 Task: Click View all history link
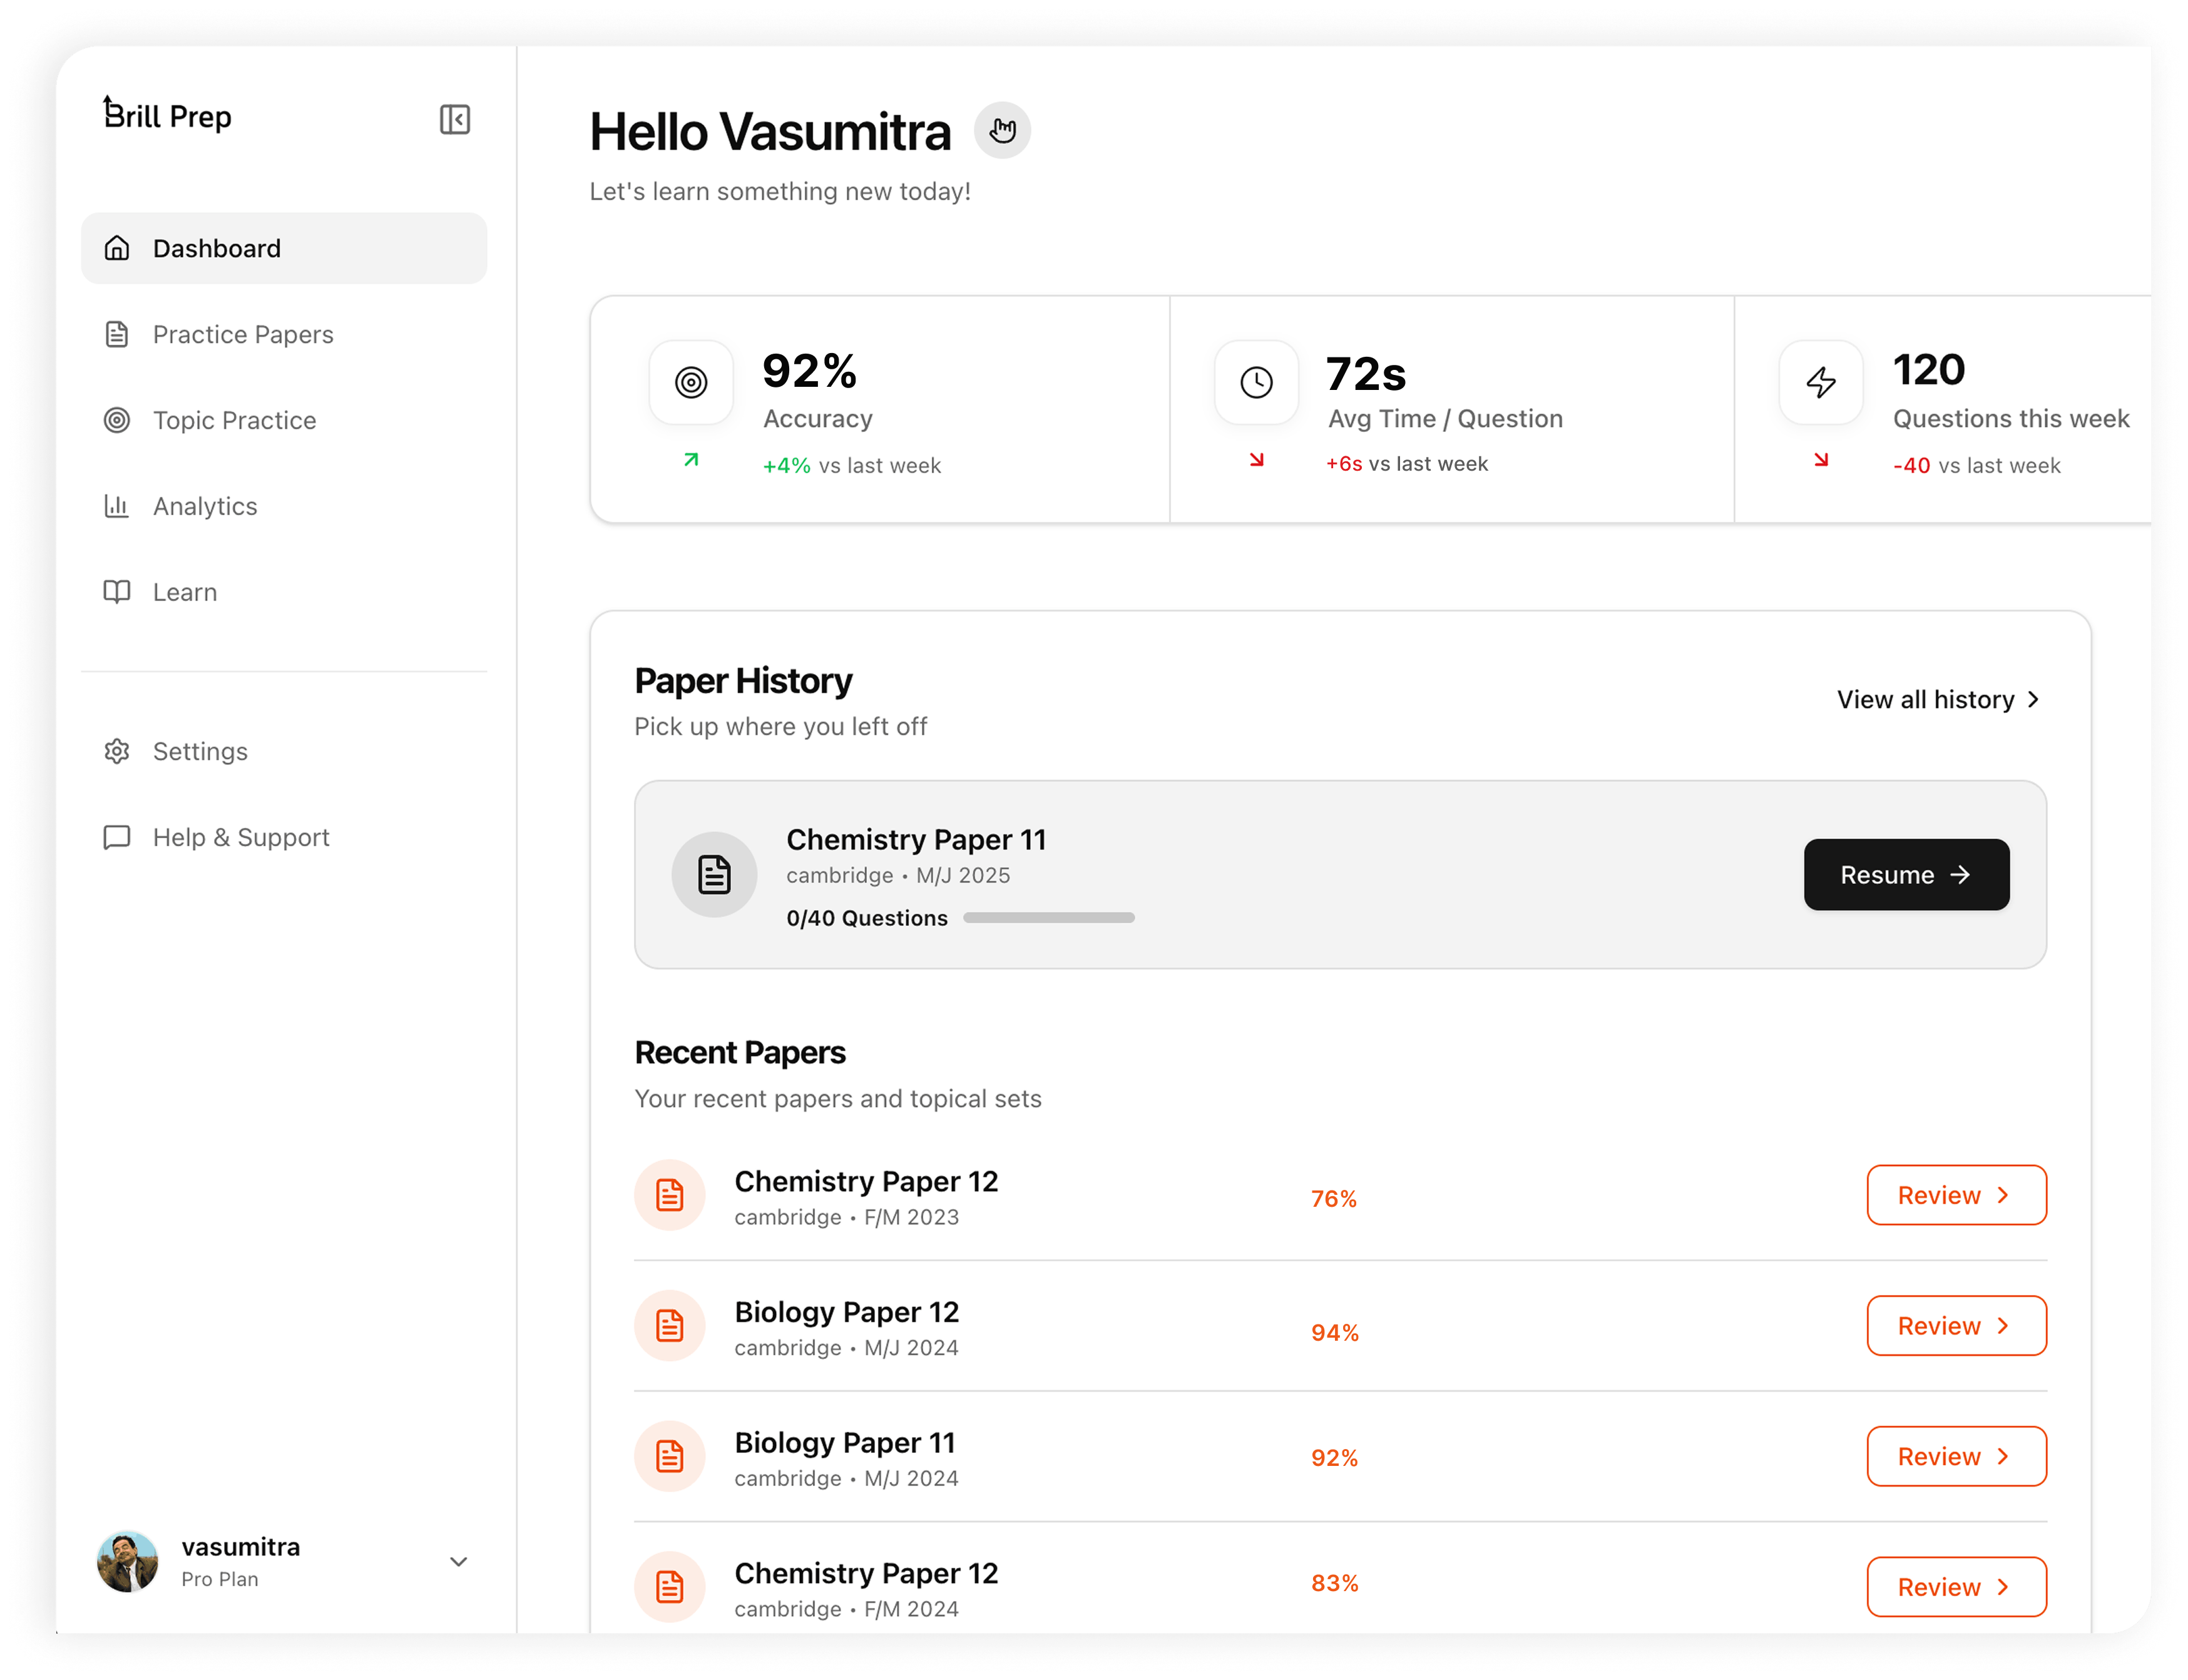1939,699
